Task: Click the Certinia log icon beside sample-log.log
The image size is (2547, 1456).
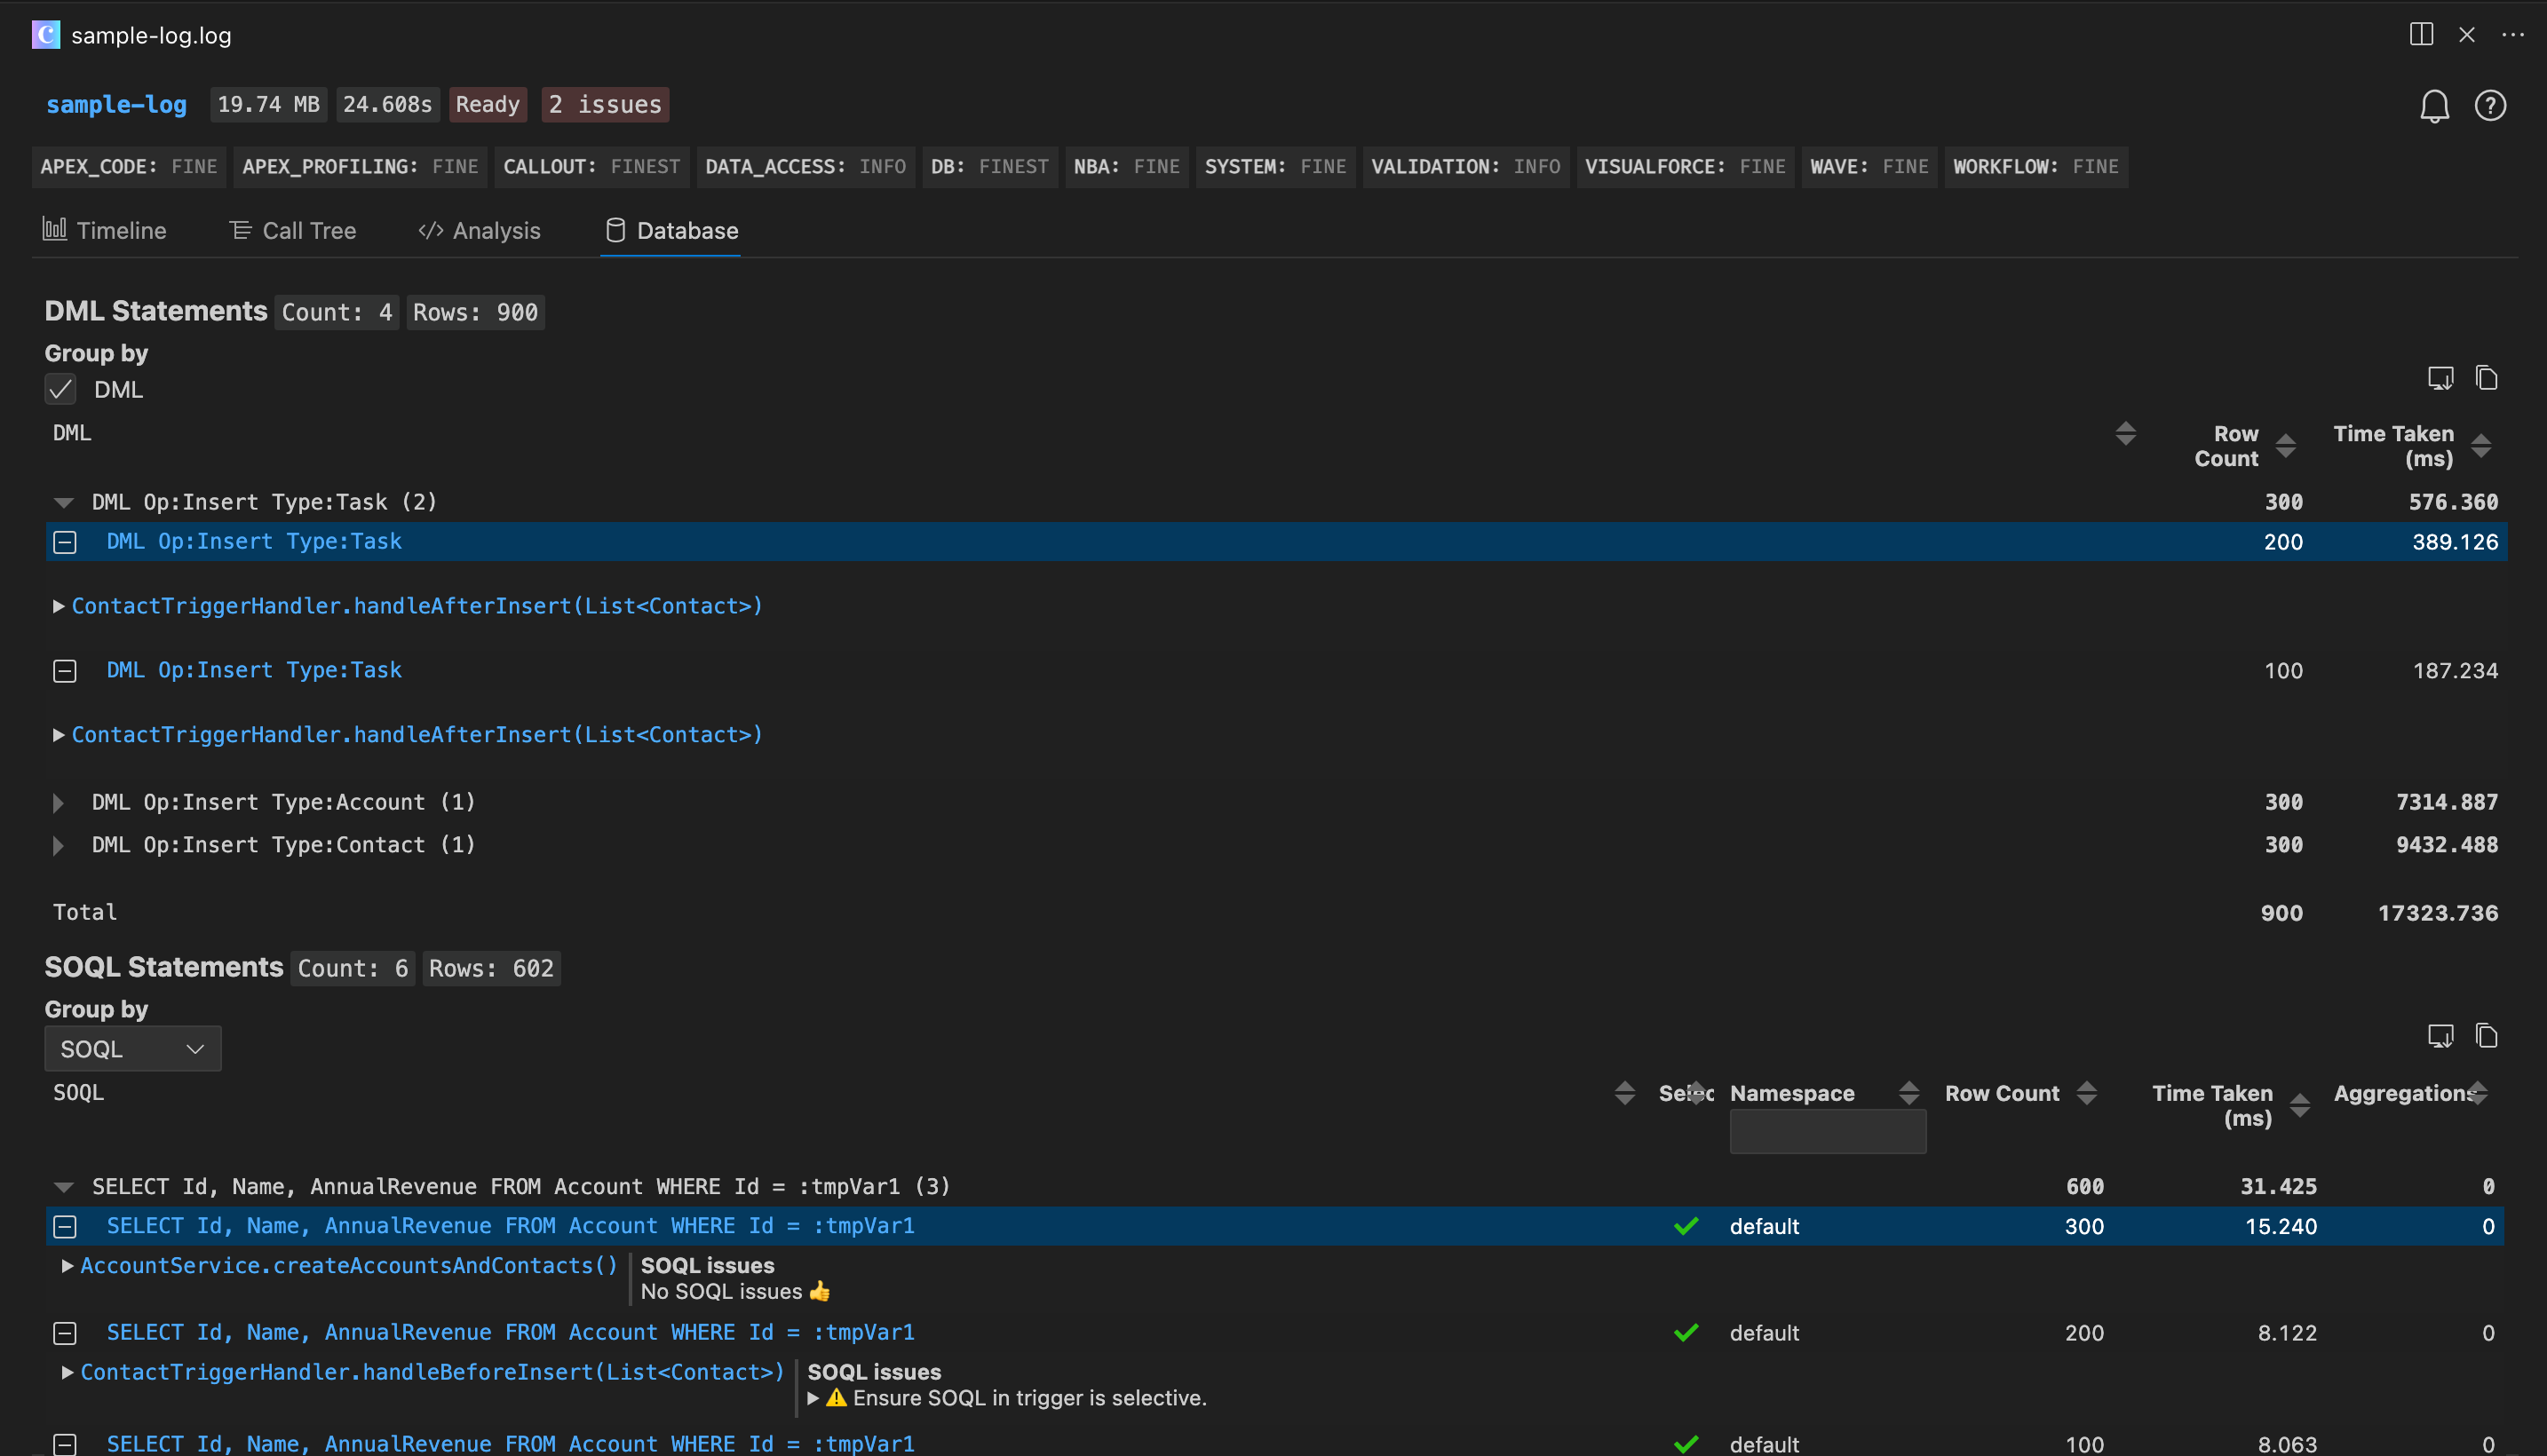Action: [46, 34]
